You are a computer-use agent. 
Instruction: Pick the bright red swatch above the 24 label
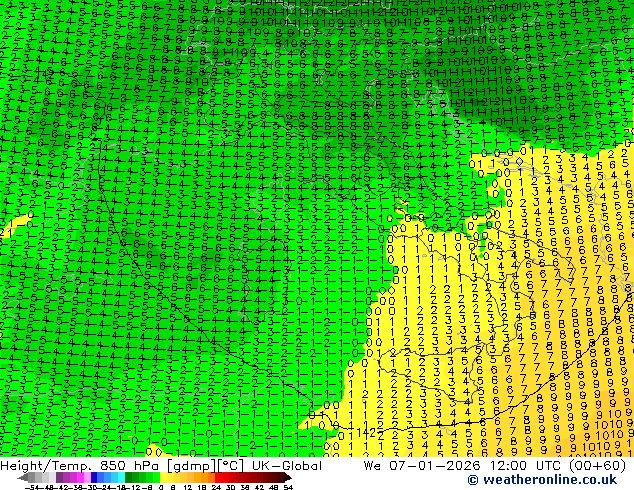[x=219, y=477]
